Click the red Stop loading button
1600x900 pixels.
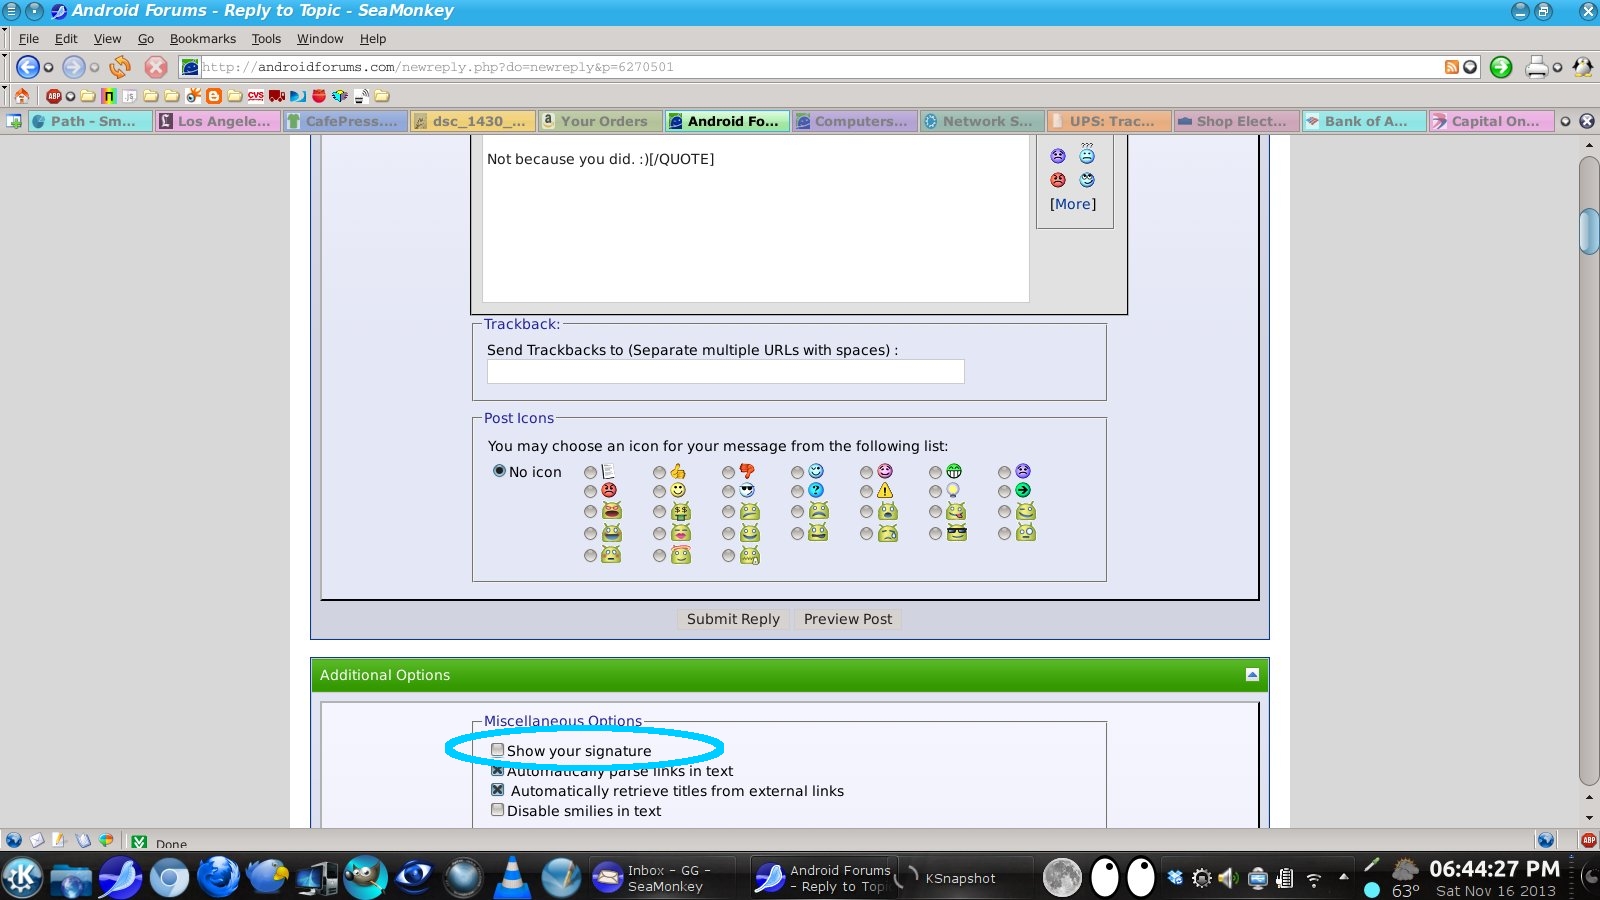point(156,67)
